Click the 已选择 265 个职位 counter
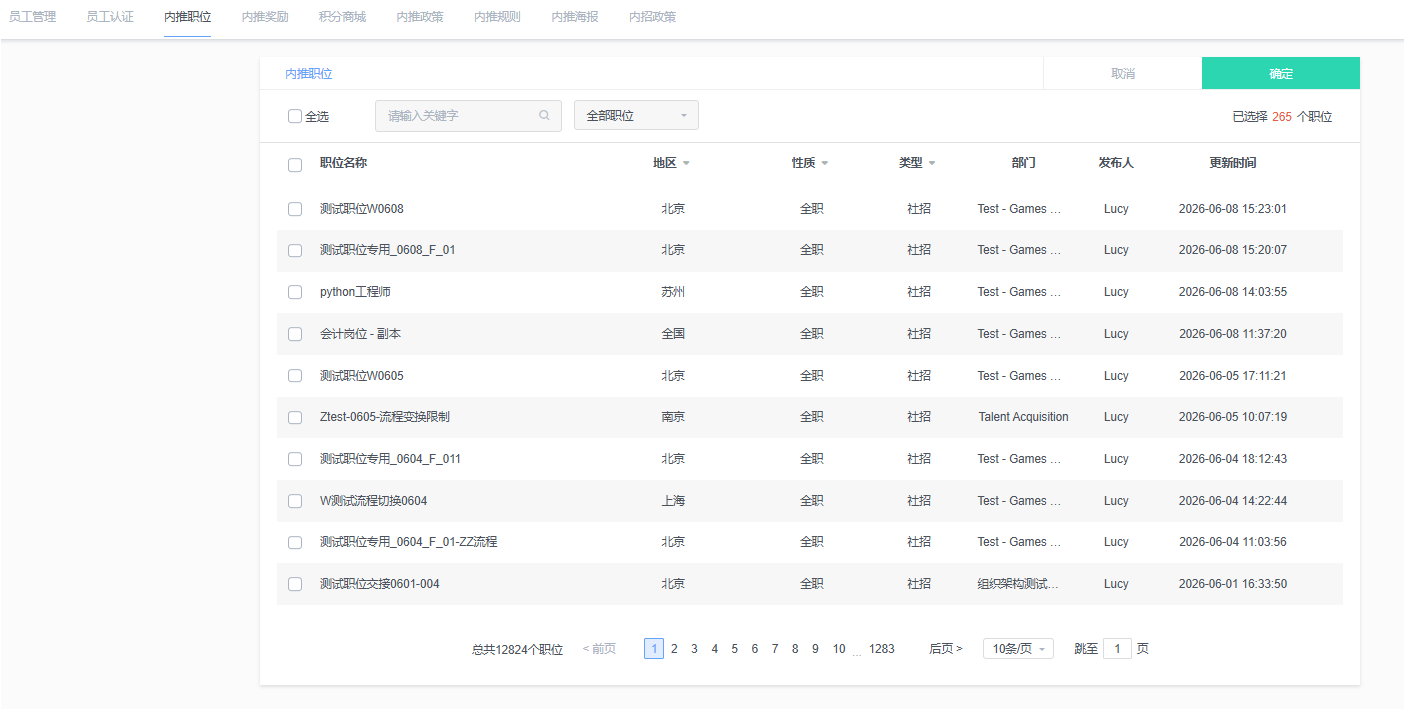This screenshot has height=709, width=1404. 1282,117
